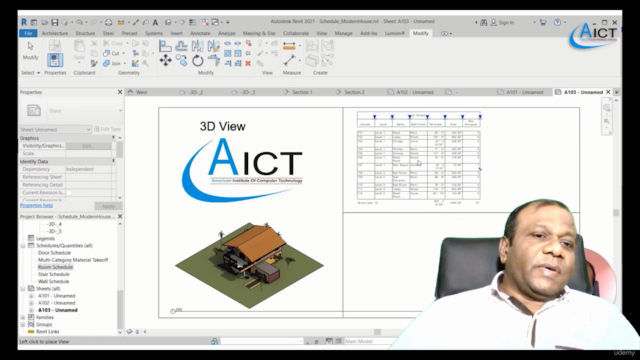This screenshot has width=640, height=360.
Task: Select the Copy tool in Modify panel
Action: tap(181, 61)
